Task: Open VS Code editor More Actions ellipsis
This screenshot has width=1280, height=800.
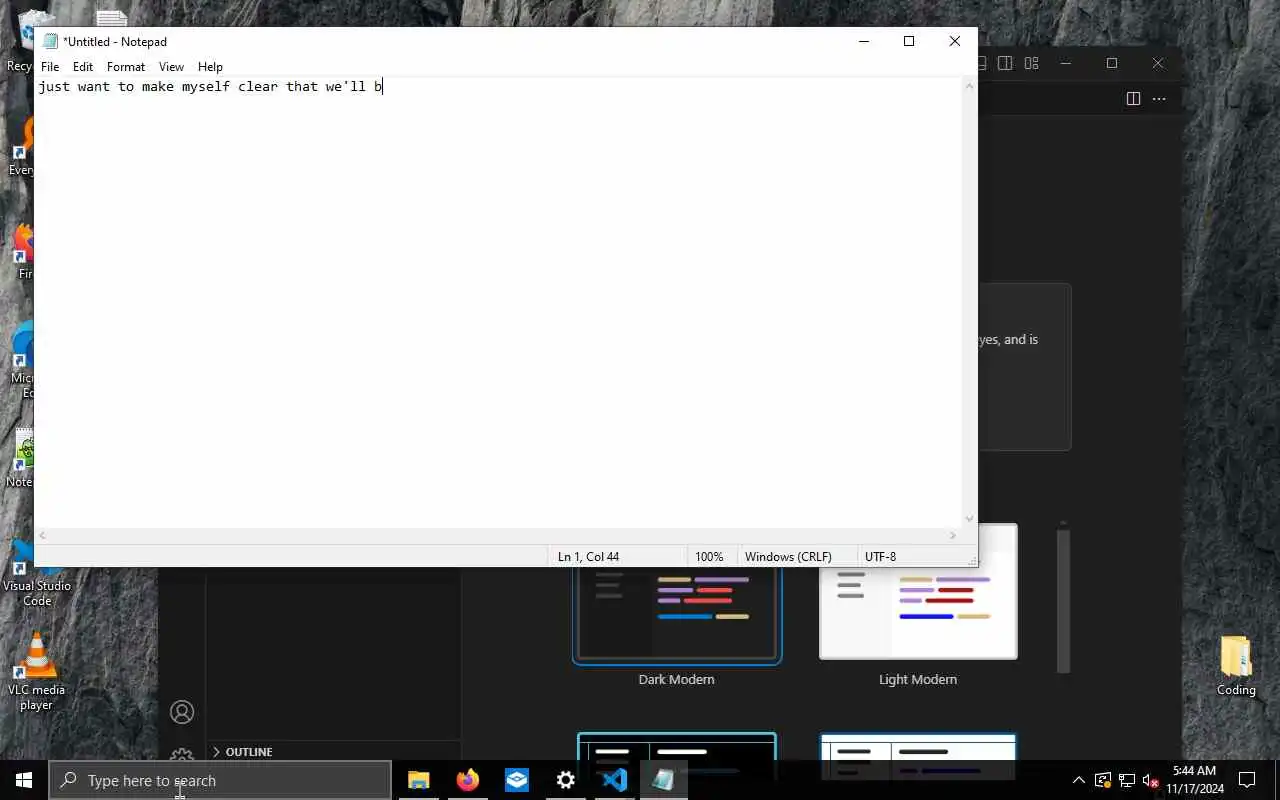Action: click(x=1159, y=99)
